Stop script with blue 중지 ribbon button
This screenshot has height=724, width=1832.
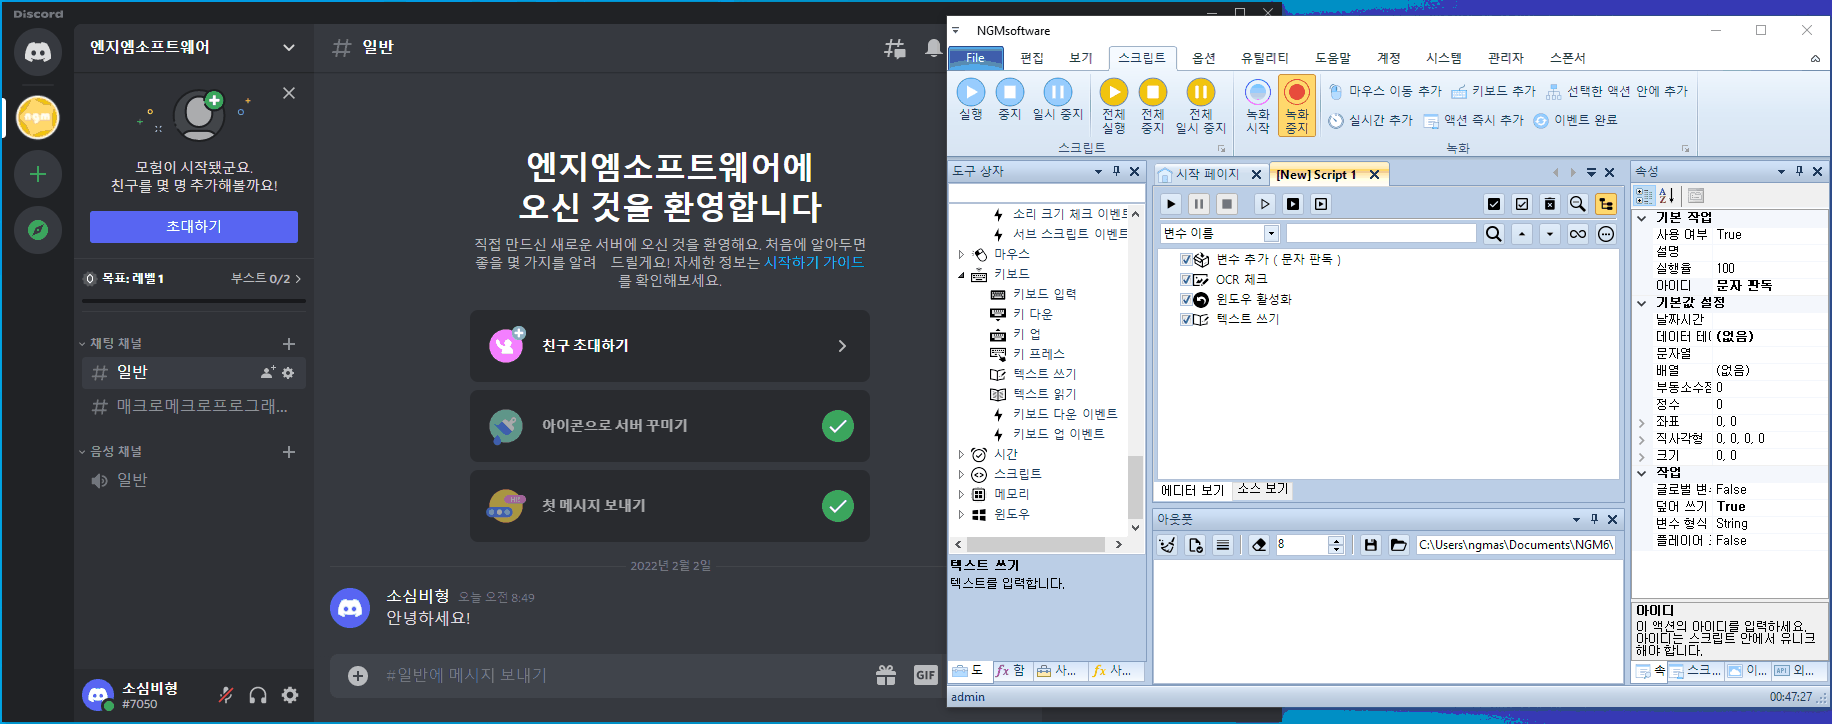[x=1009, y=100]
